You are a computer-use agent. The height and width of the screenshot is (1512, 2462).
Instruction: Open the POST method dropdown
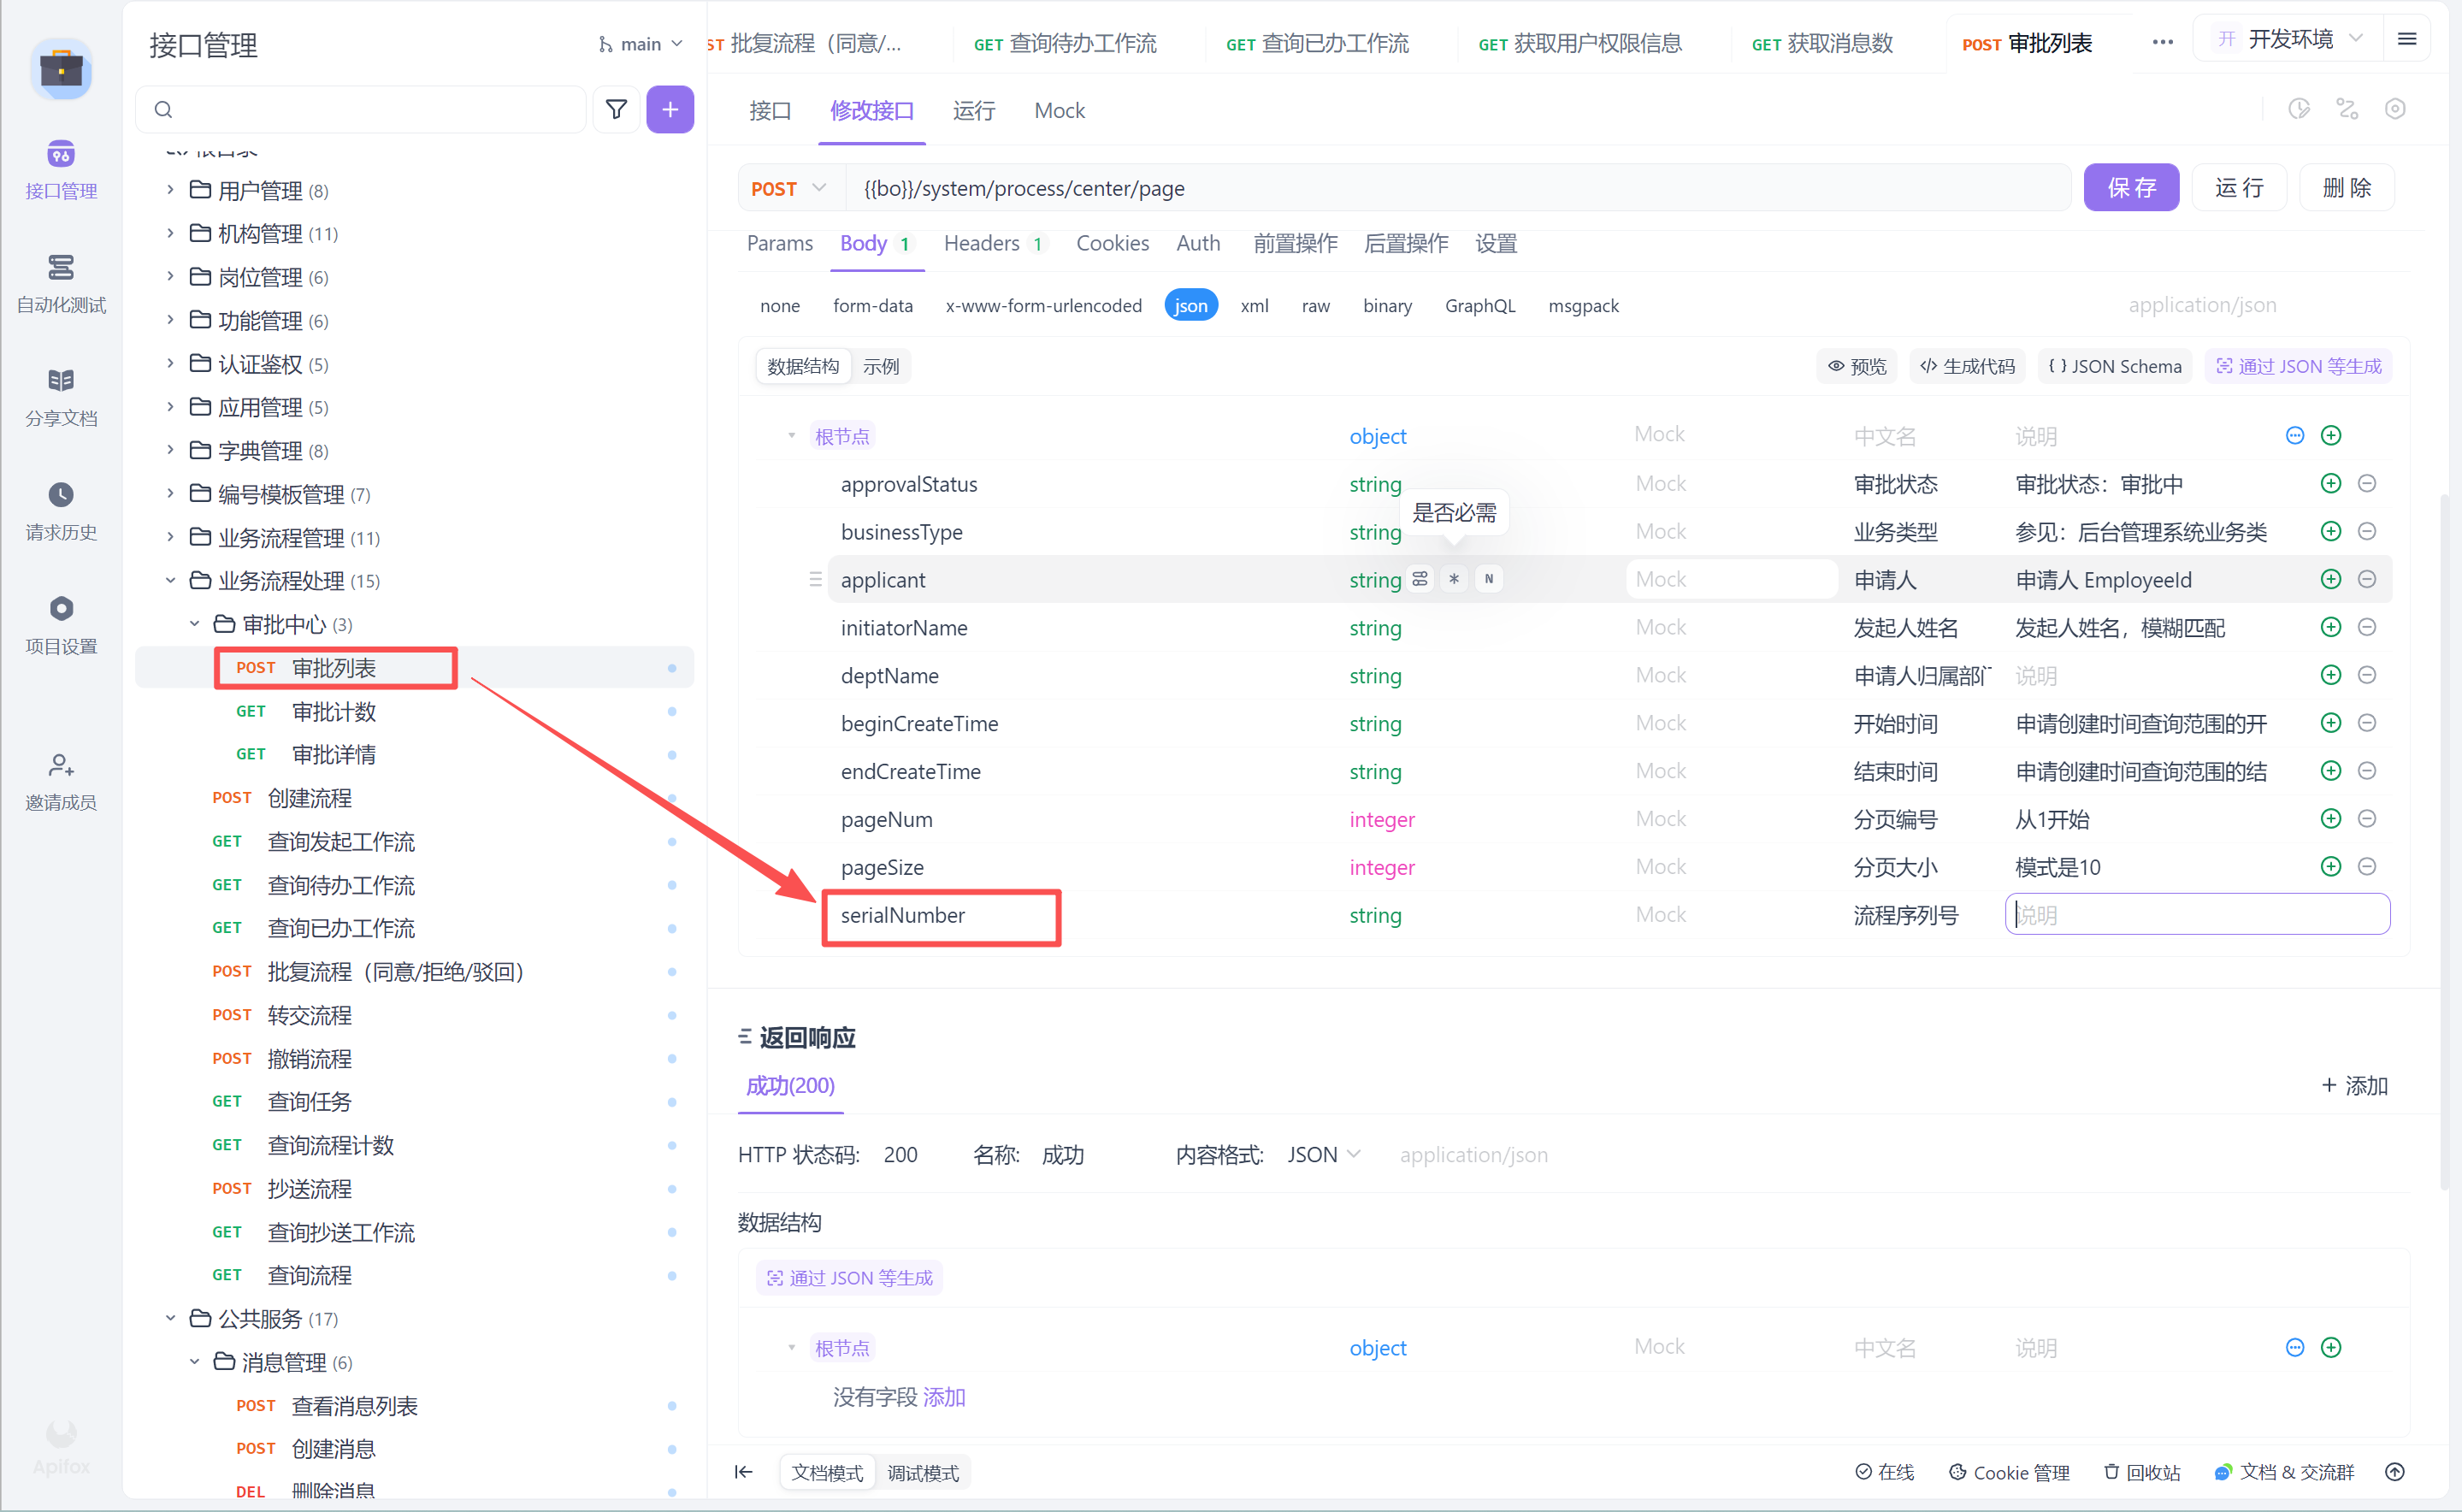tap(790, 188)
